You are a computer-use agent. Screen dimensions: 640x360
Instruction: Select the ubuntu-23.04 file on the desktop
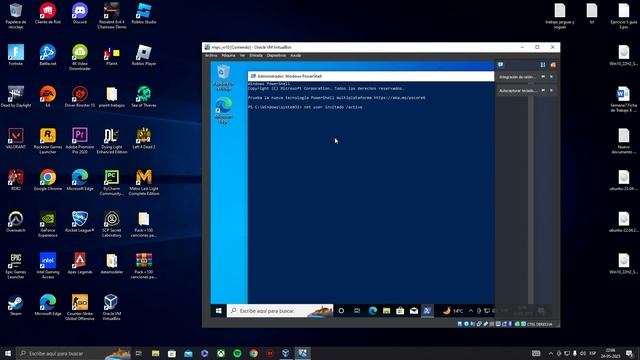[x=623, y=180]
